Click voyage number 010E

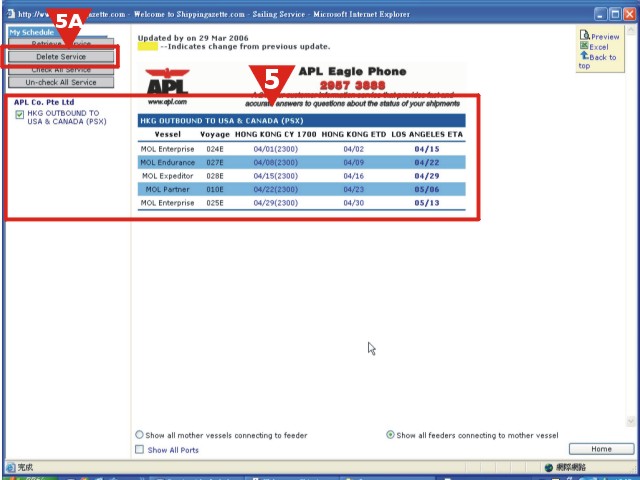tap(215, 189)
